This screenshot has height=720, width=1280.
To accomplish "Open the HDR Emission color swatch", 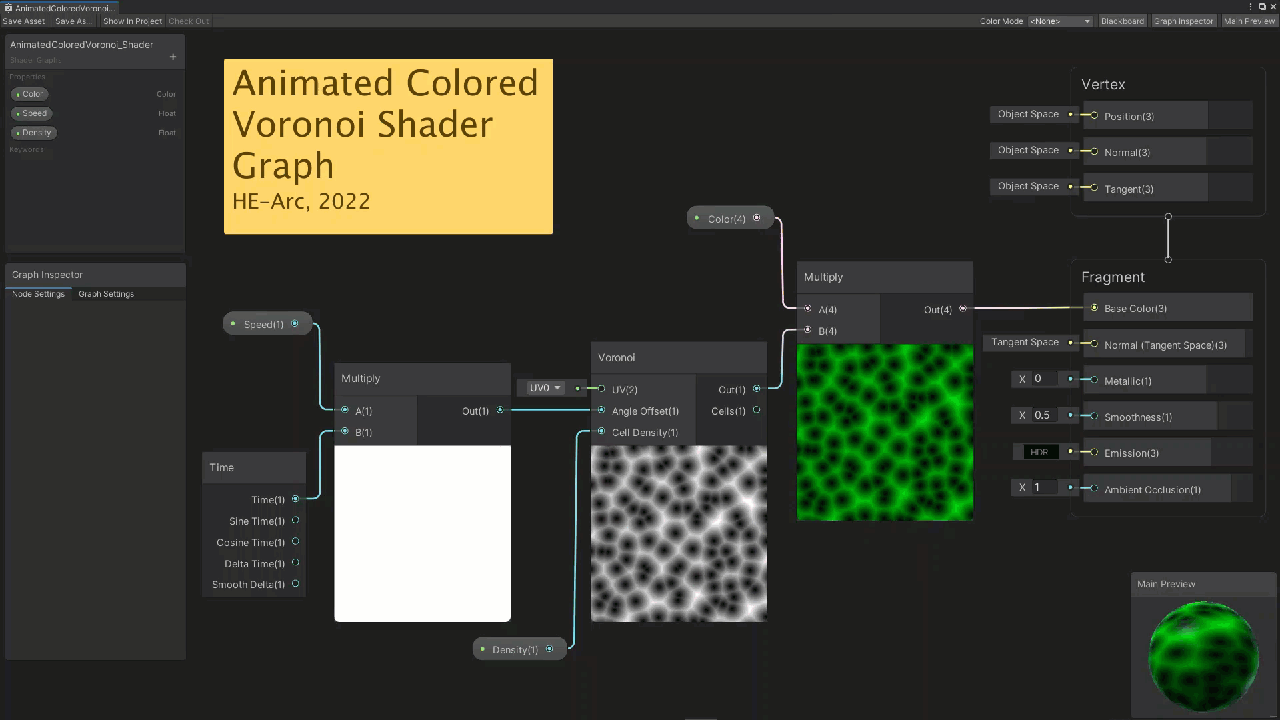I will tap(1038, 452).
